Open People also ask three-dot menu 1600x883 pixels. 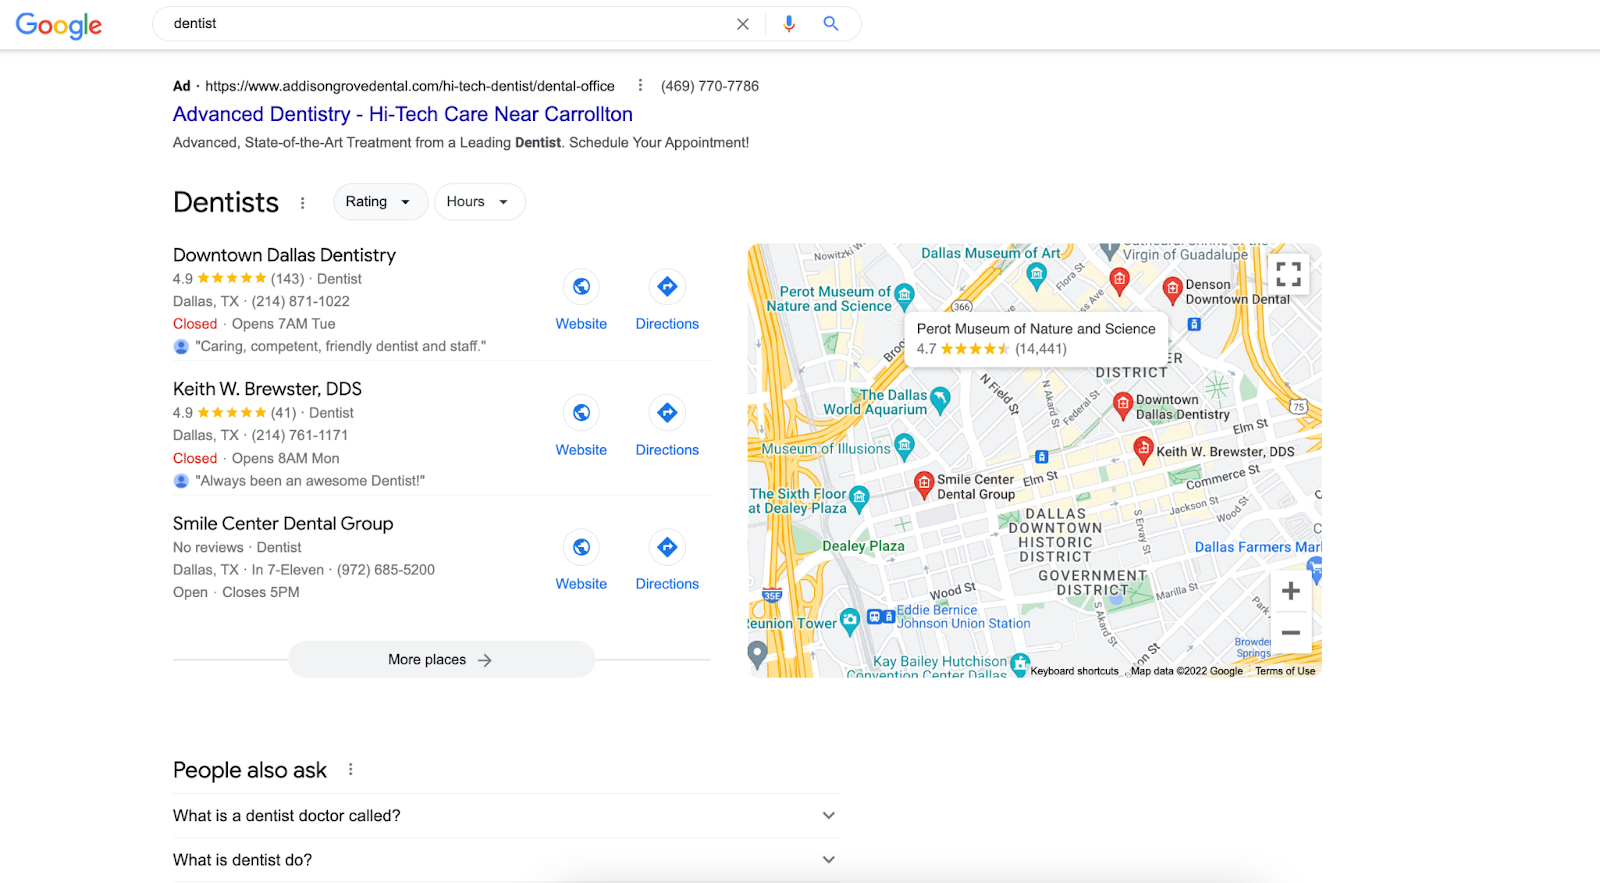(350, 770)
